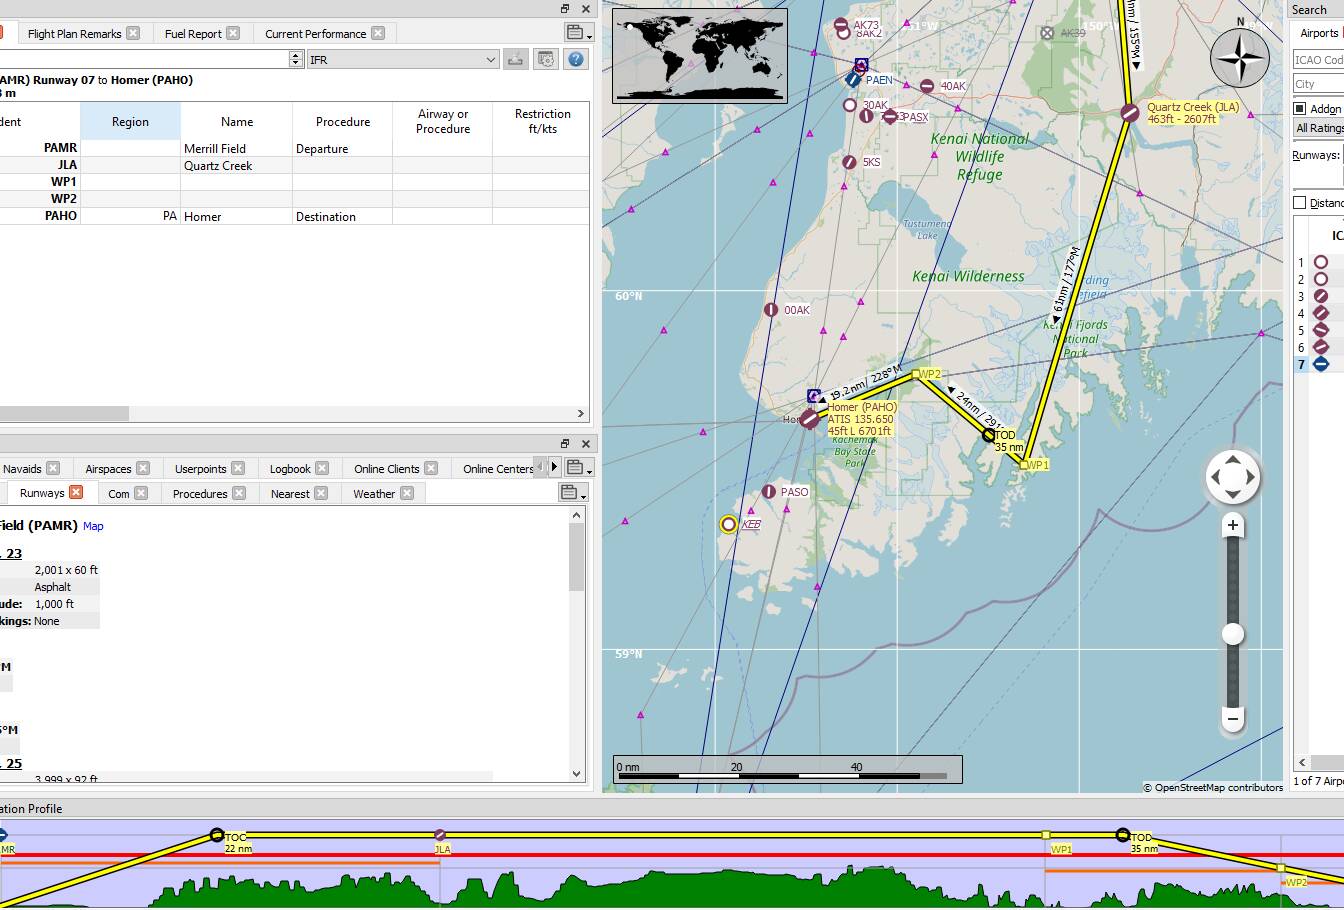Switch to the Weather tab
This screenshot has height=910, width=1344.
(375, 493)
